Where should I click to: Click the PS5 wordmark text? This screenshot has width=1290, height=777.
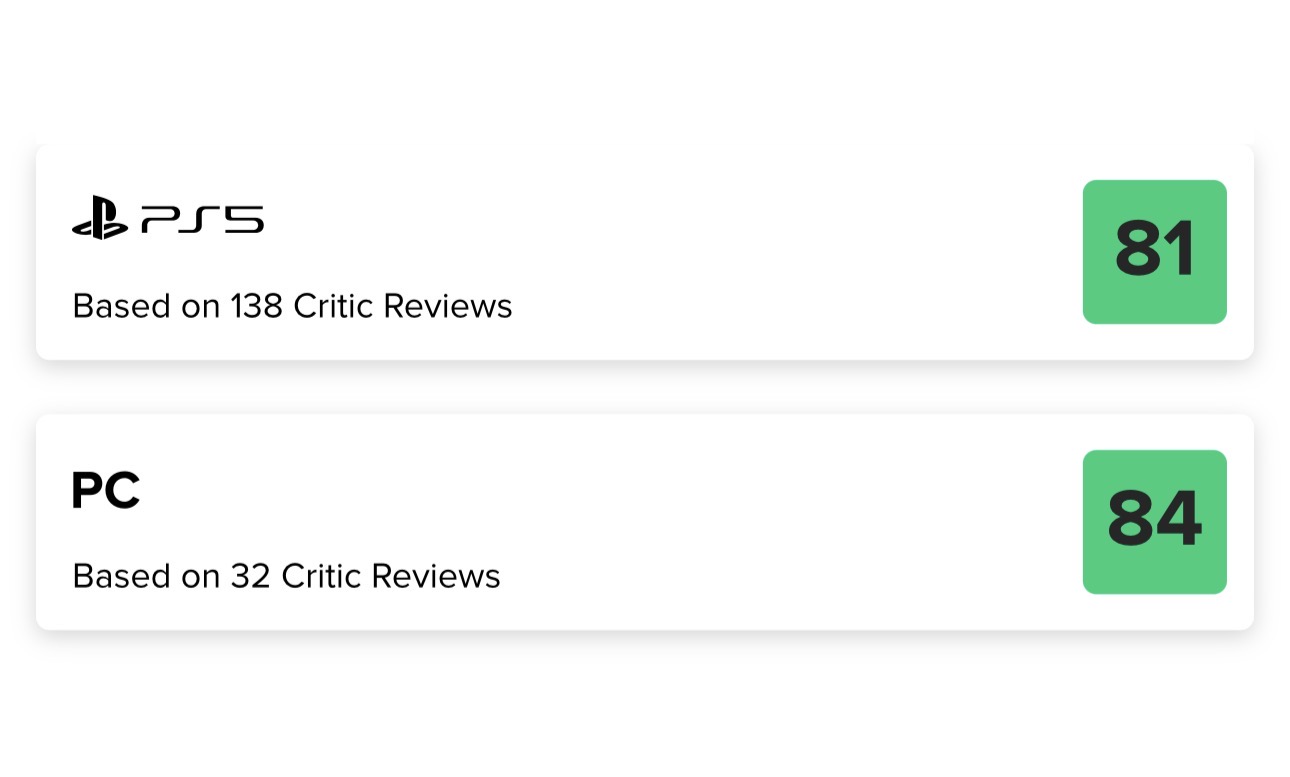coord(203,219)
